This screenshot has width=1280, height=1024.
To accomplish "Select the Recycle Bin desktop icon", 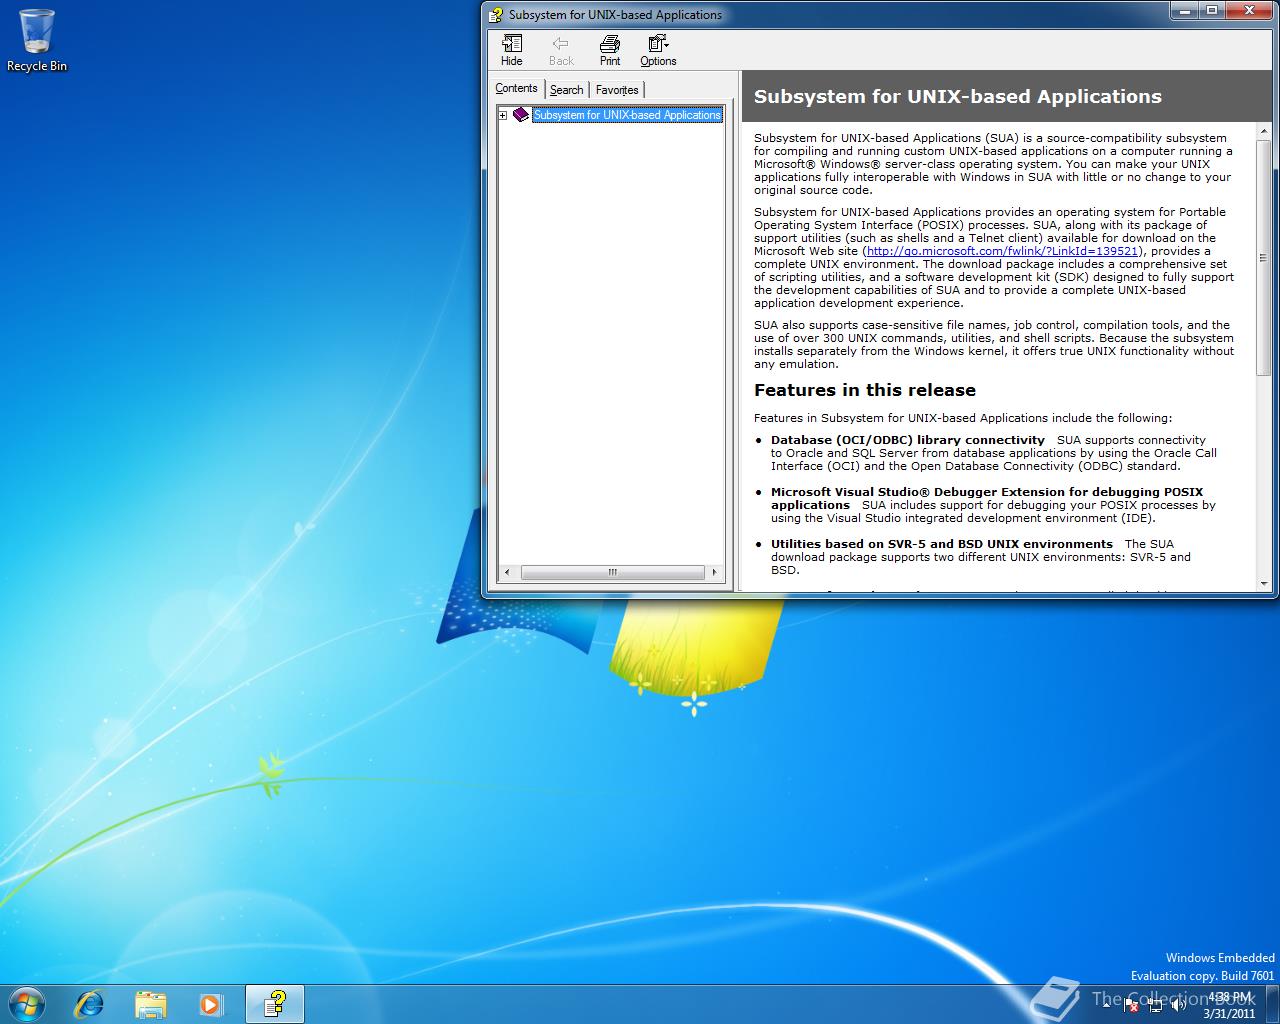I will pyautogui.click(x=37, y=40).
